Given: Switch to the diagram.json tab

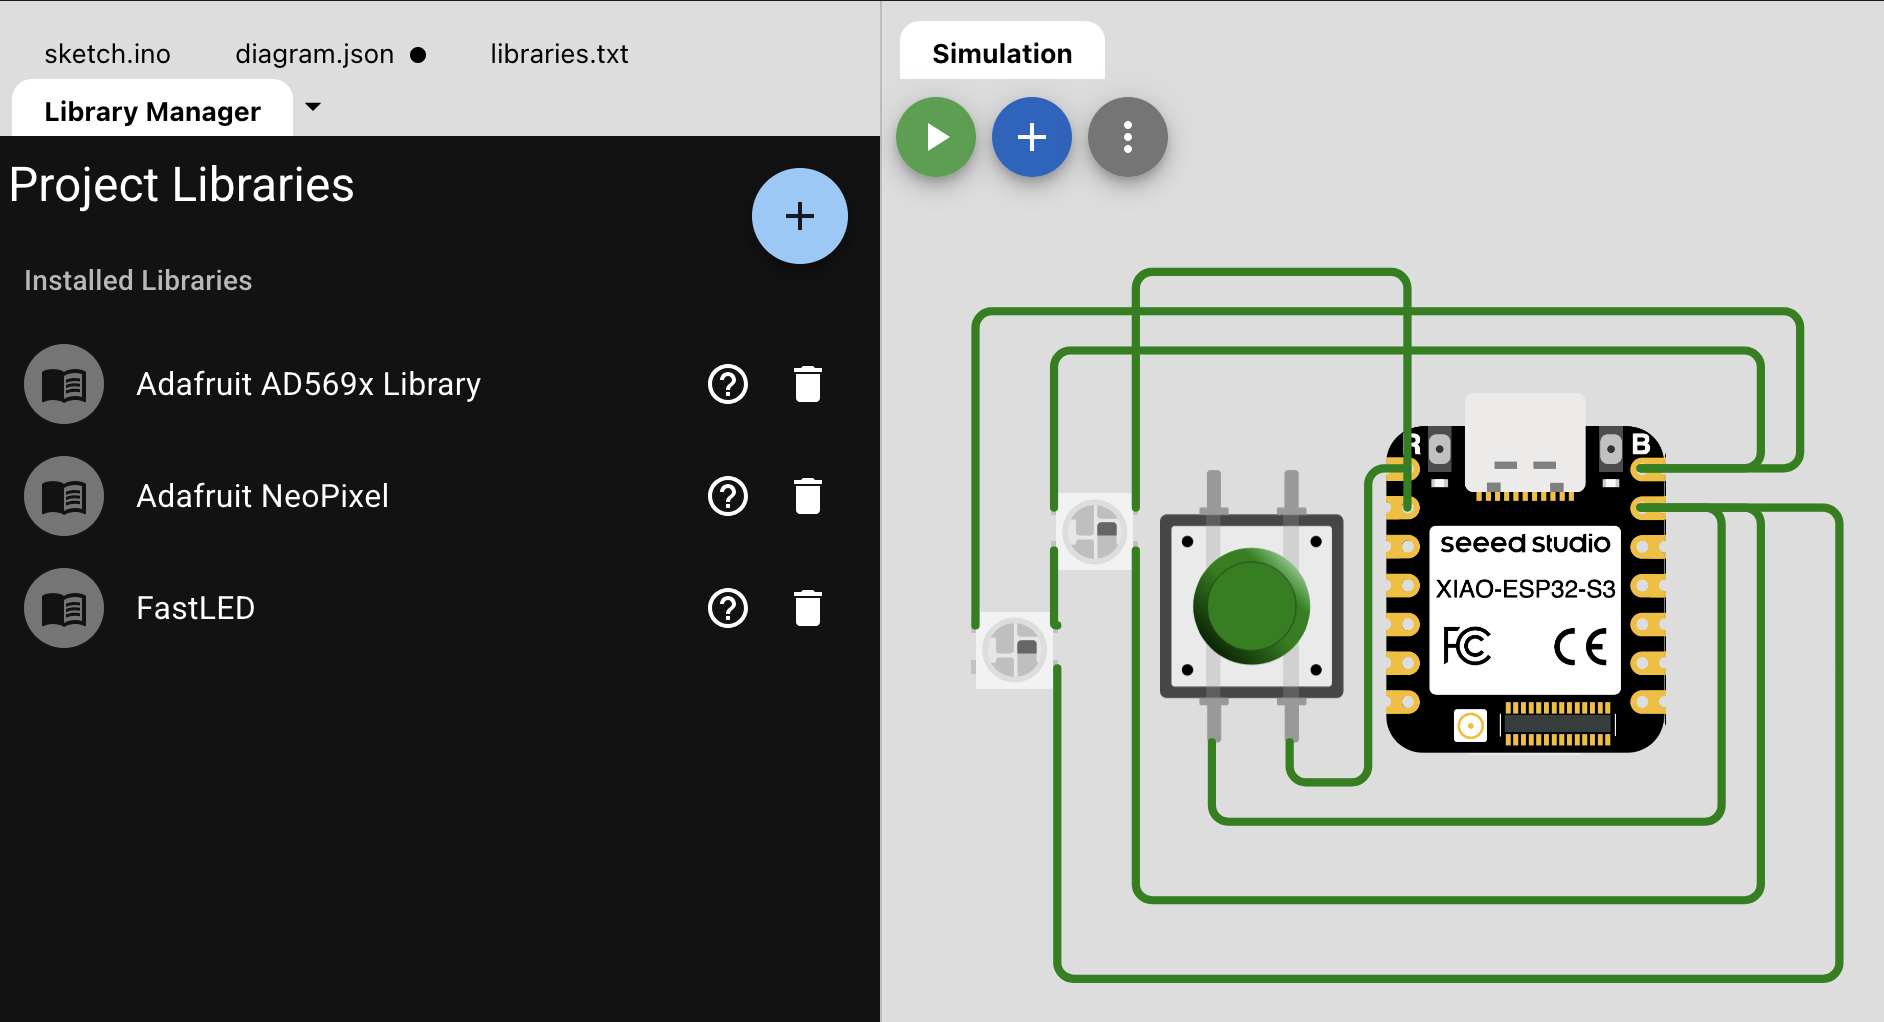Looking at the screenshot, I should click(x=313, y=53).
